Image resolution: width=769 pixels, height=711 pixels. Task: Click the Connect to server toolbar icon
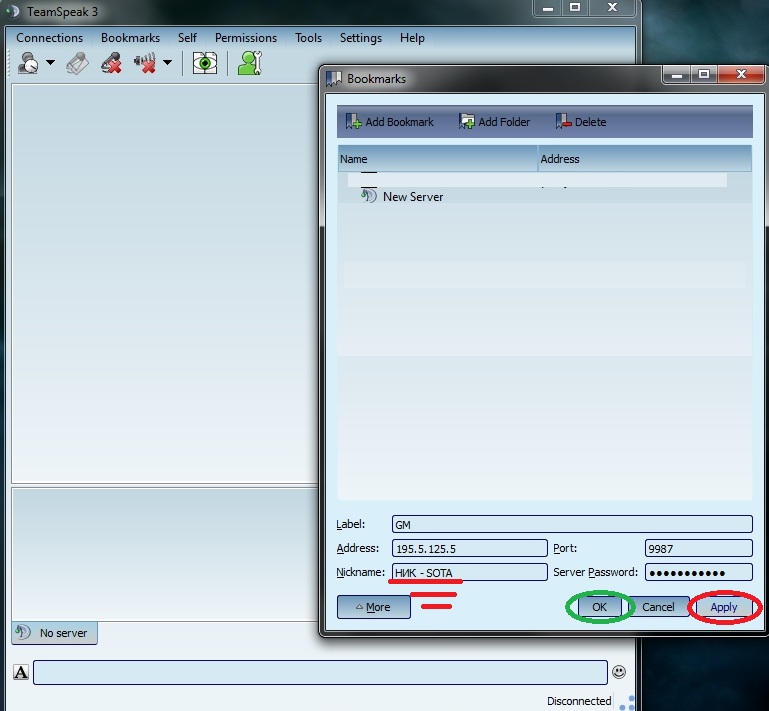click(28, 63)
